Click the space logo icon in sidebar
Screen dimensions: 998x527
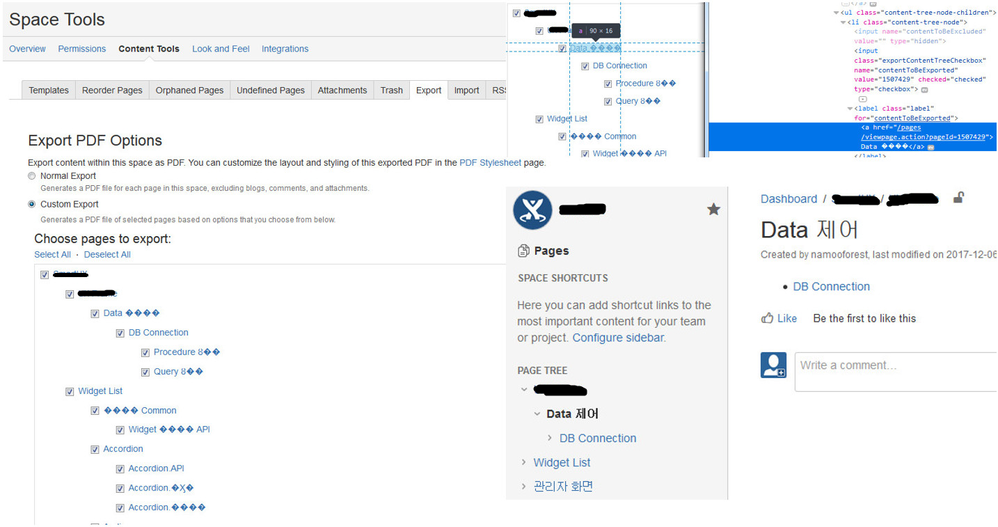click(533, 210)
